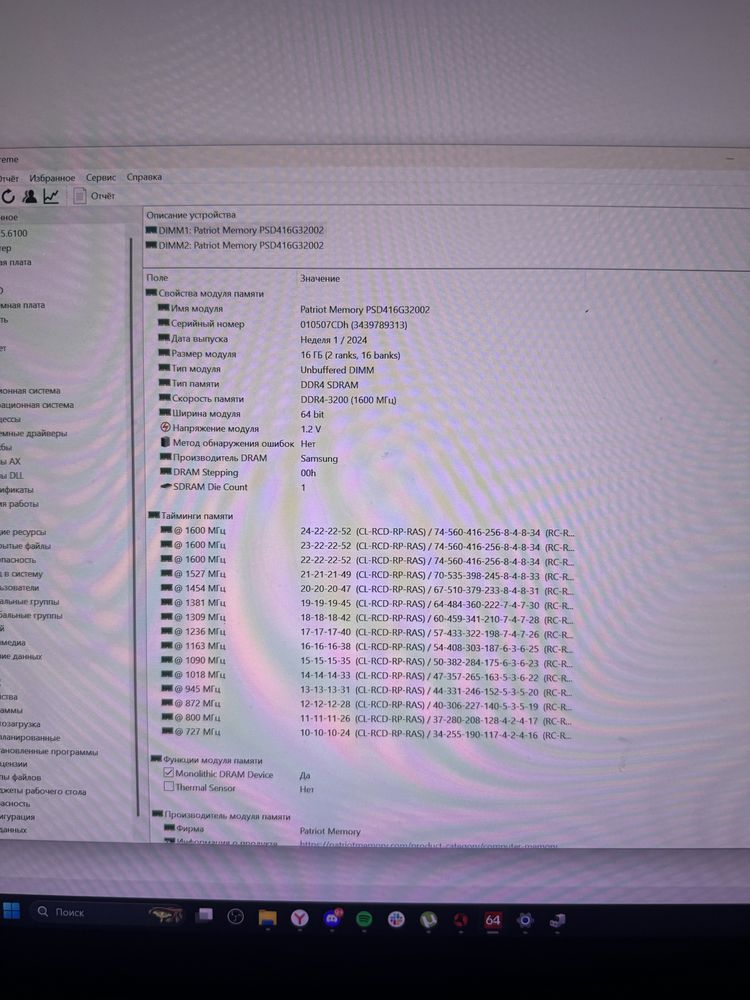Select the partially visible 'ановленные программы' tree item
The width and height of the screenshot is (750, 1000).
pyautogui.click(x=49, y=752)
